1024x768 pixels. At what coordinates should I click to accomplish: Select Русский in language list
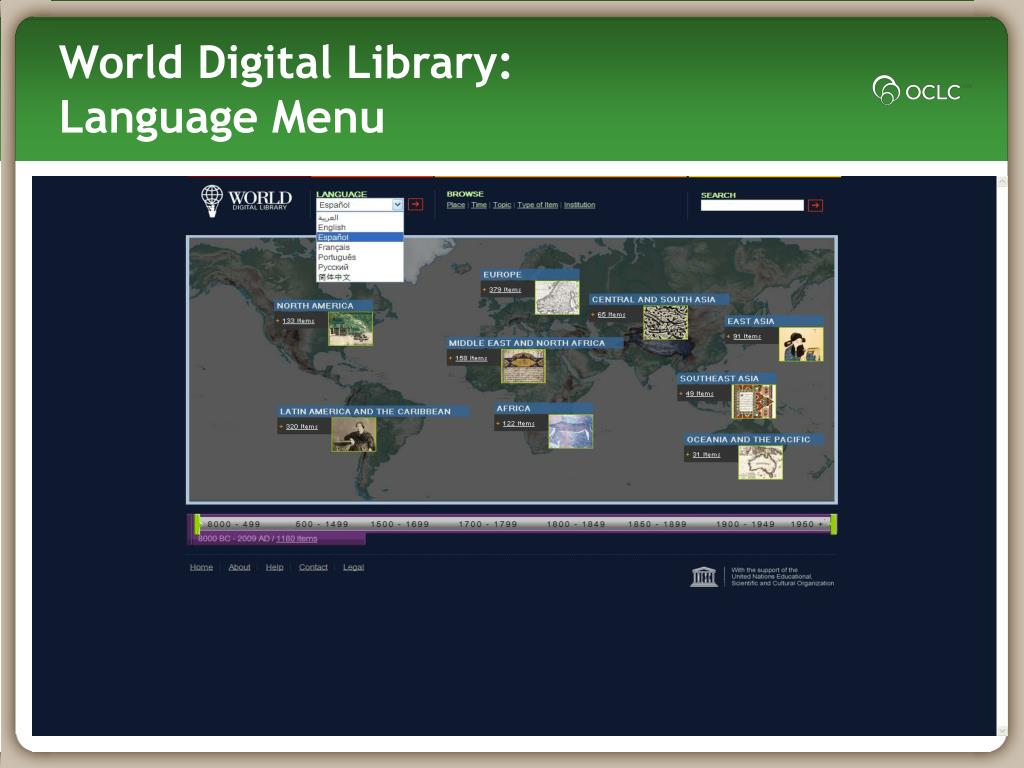pos(360,267)
